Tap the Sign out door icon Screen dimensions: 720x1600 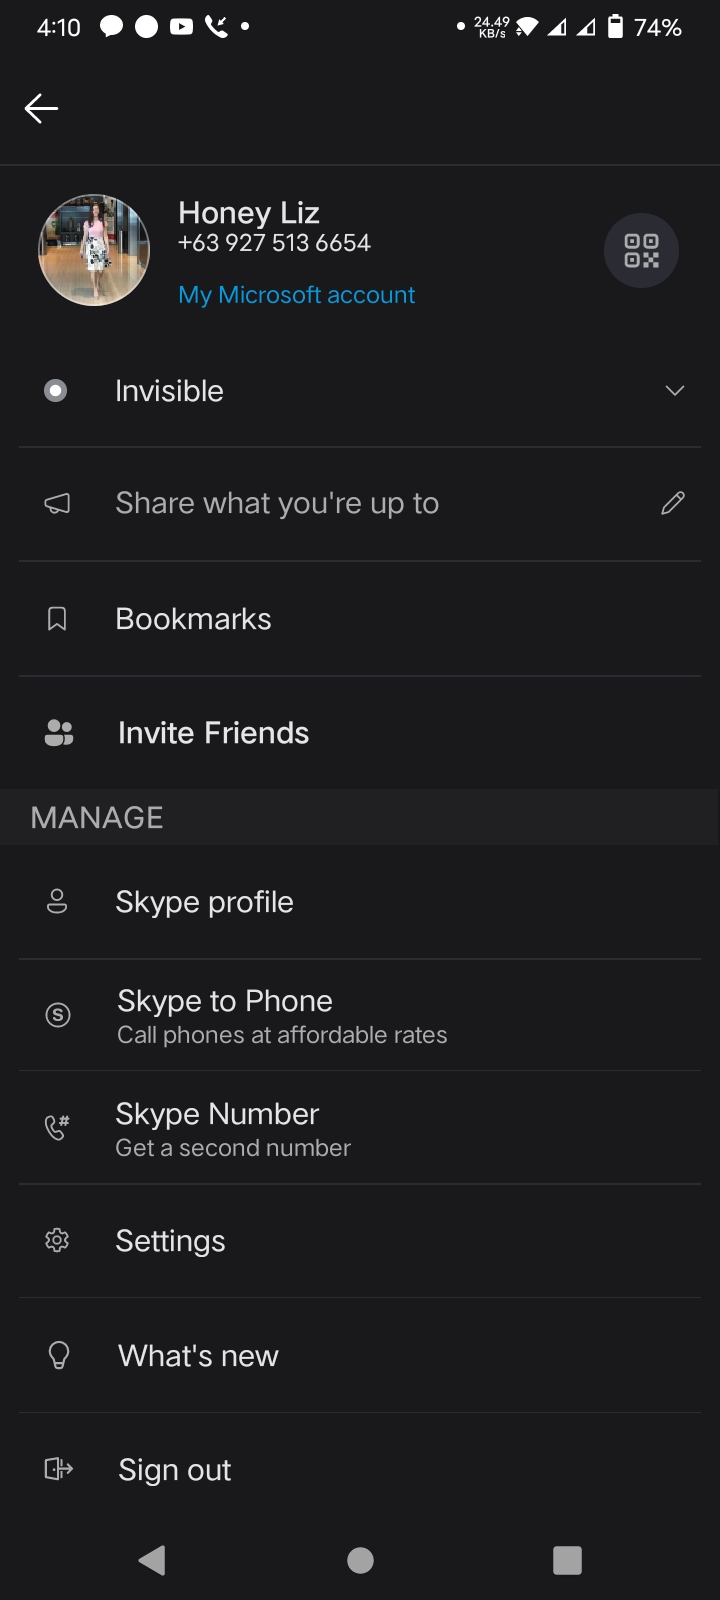tap(59, 1469)
